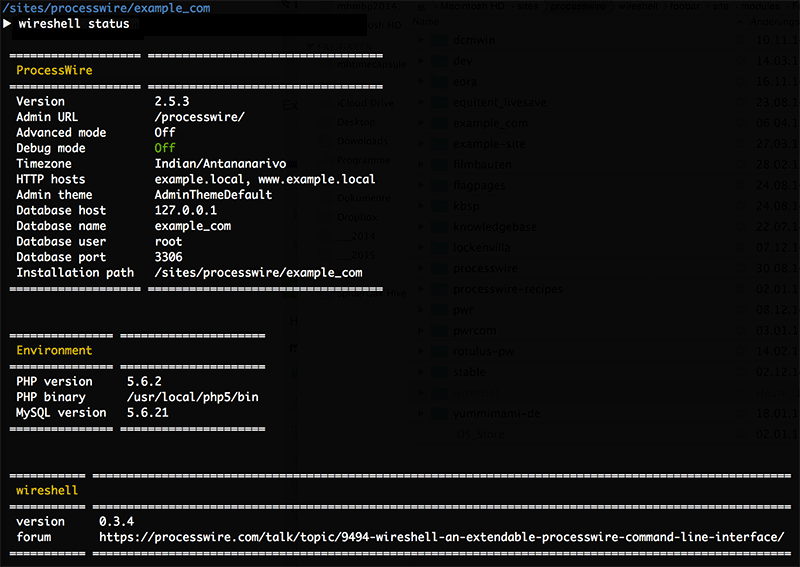Click the Database user value root
The height and width of the screenshot is (567, 800).
(168, 241)
